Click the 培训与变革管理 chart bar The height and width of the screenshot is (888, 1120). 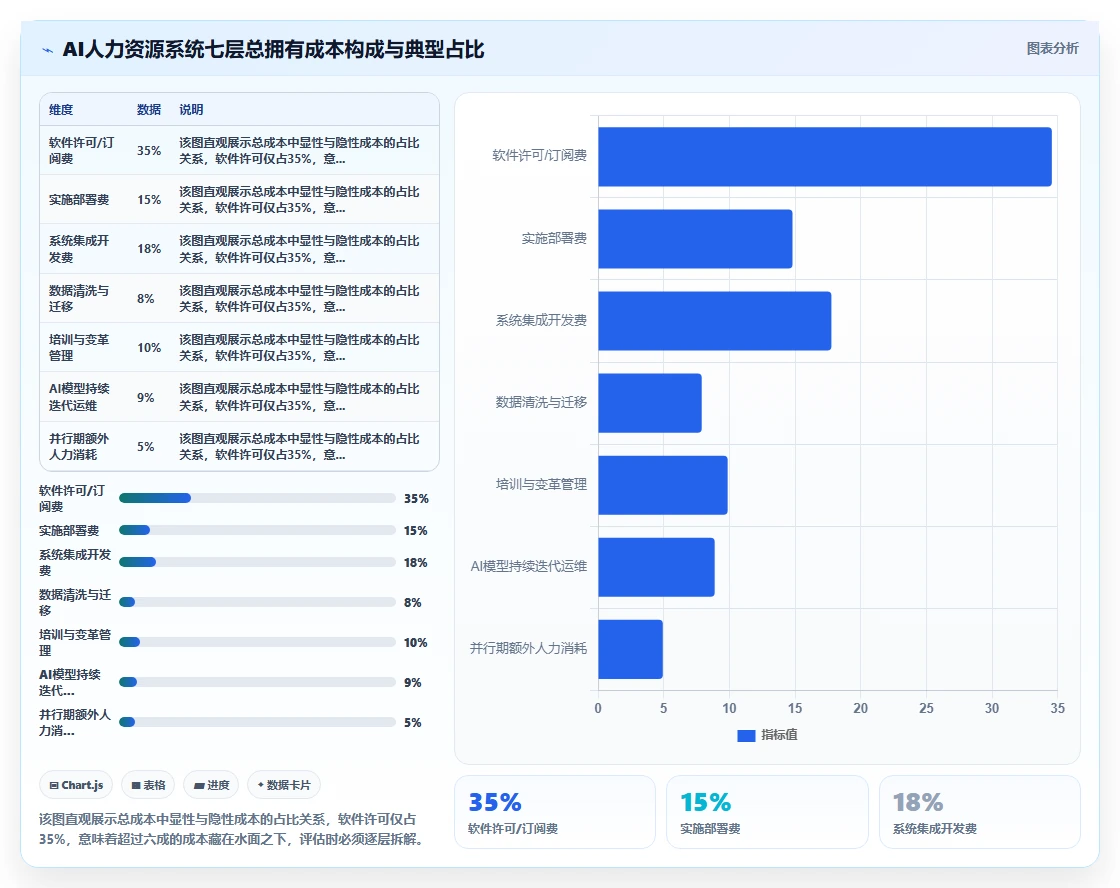(663, 485)
